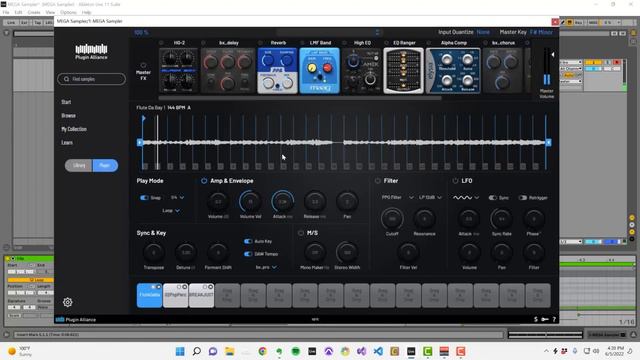640x360 pixels.
Task: Select the blue FluteDaBay sample pad
Action: tap(149, 295)
